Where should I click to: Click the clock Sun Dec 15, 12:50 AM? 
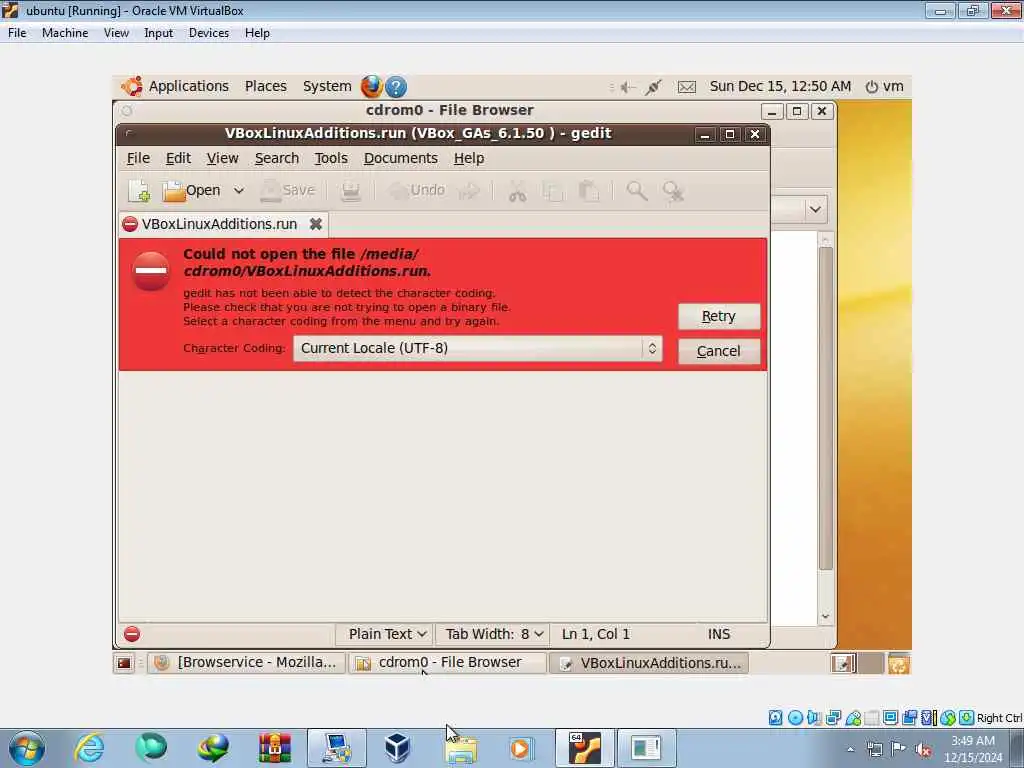[x=780, y=86]
